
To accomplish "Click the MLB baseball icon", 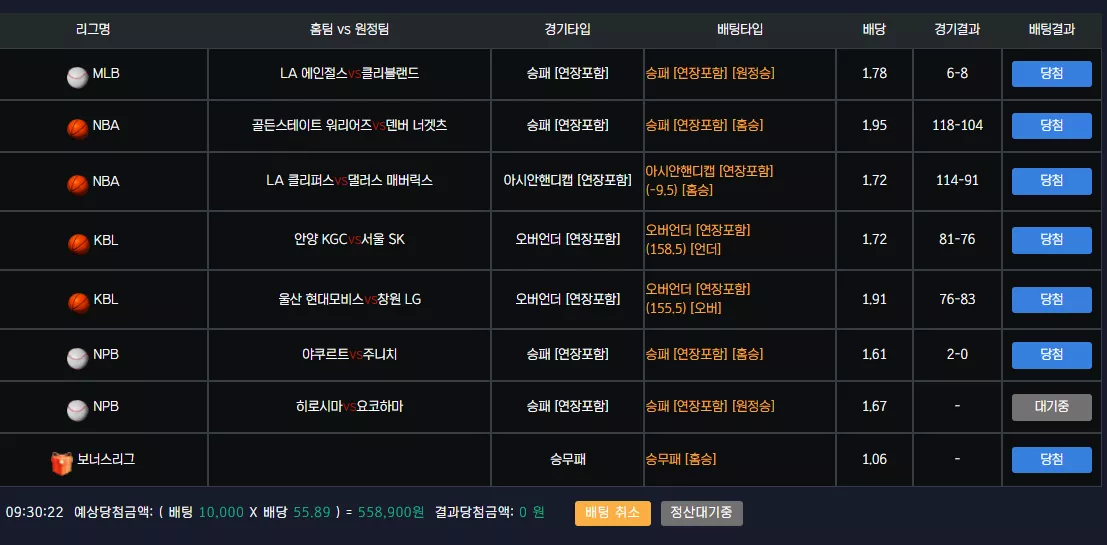I will click(x=78, y=78).
